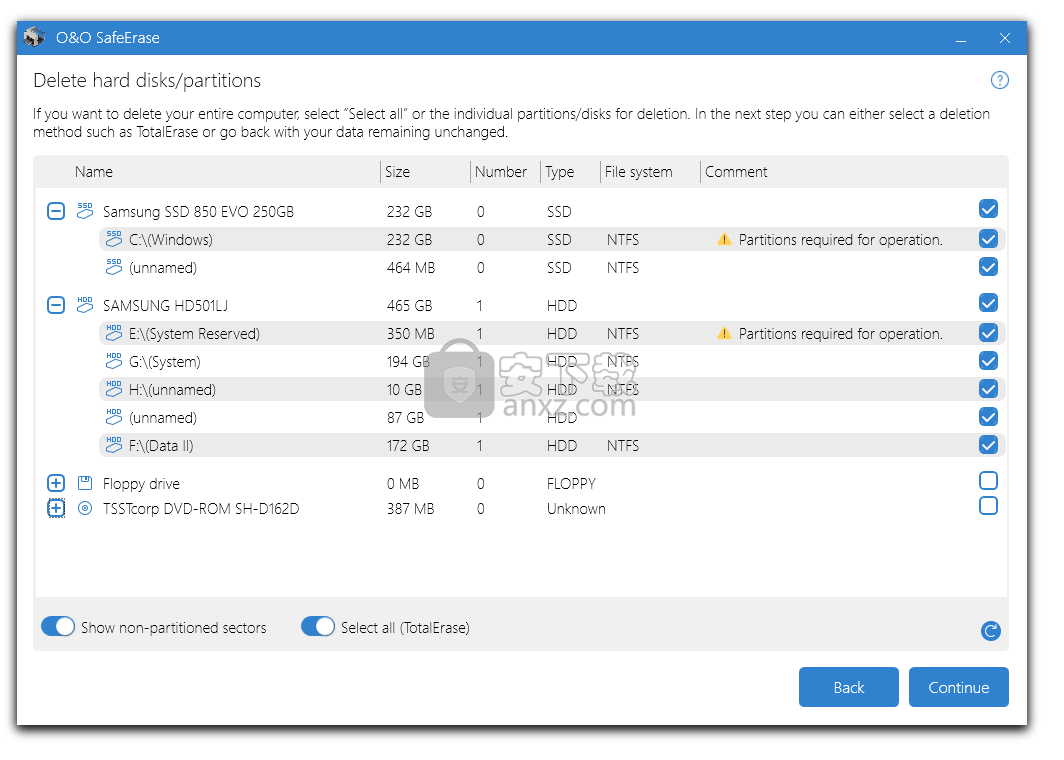This screenshot has width=1064, height=760.
Task: Click the 172 GB size value
Action: coord(408,446)
